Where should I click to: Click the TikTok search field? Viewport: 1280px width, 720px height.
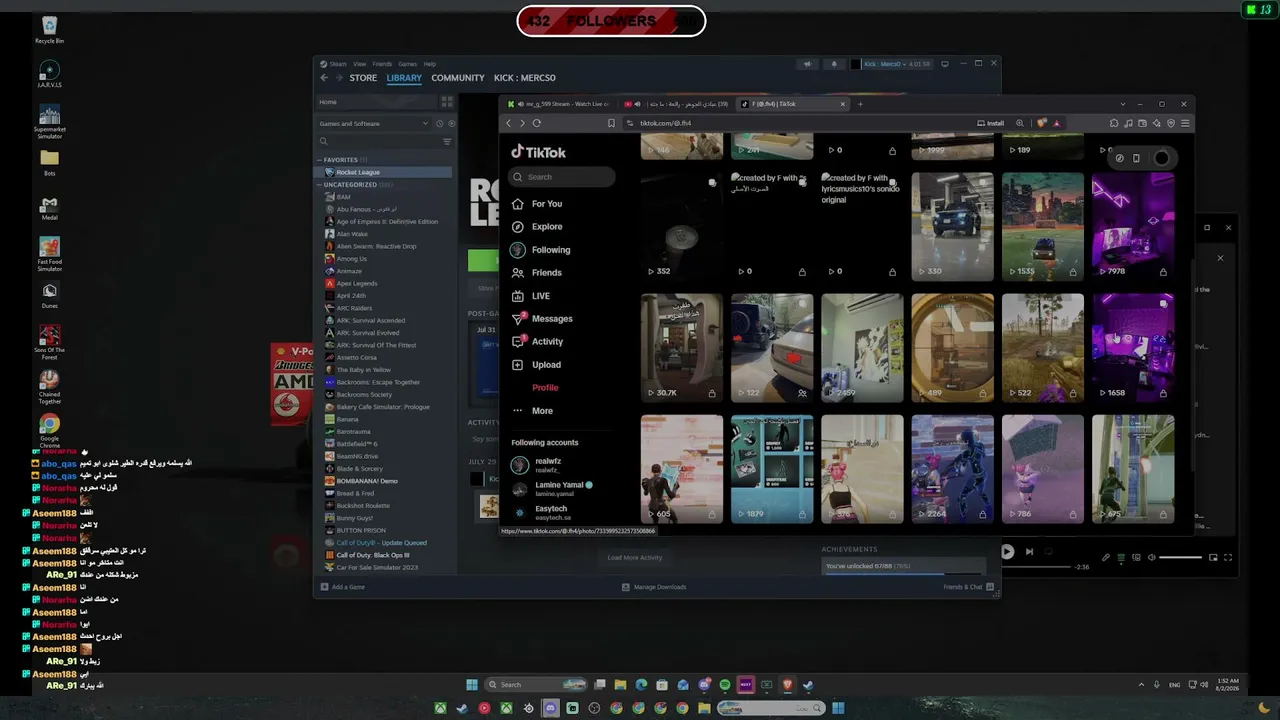tap(562, 177)
